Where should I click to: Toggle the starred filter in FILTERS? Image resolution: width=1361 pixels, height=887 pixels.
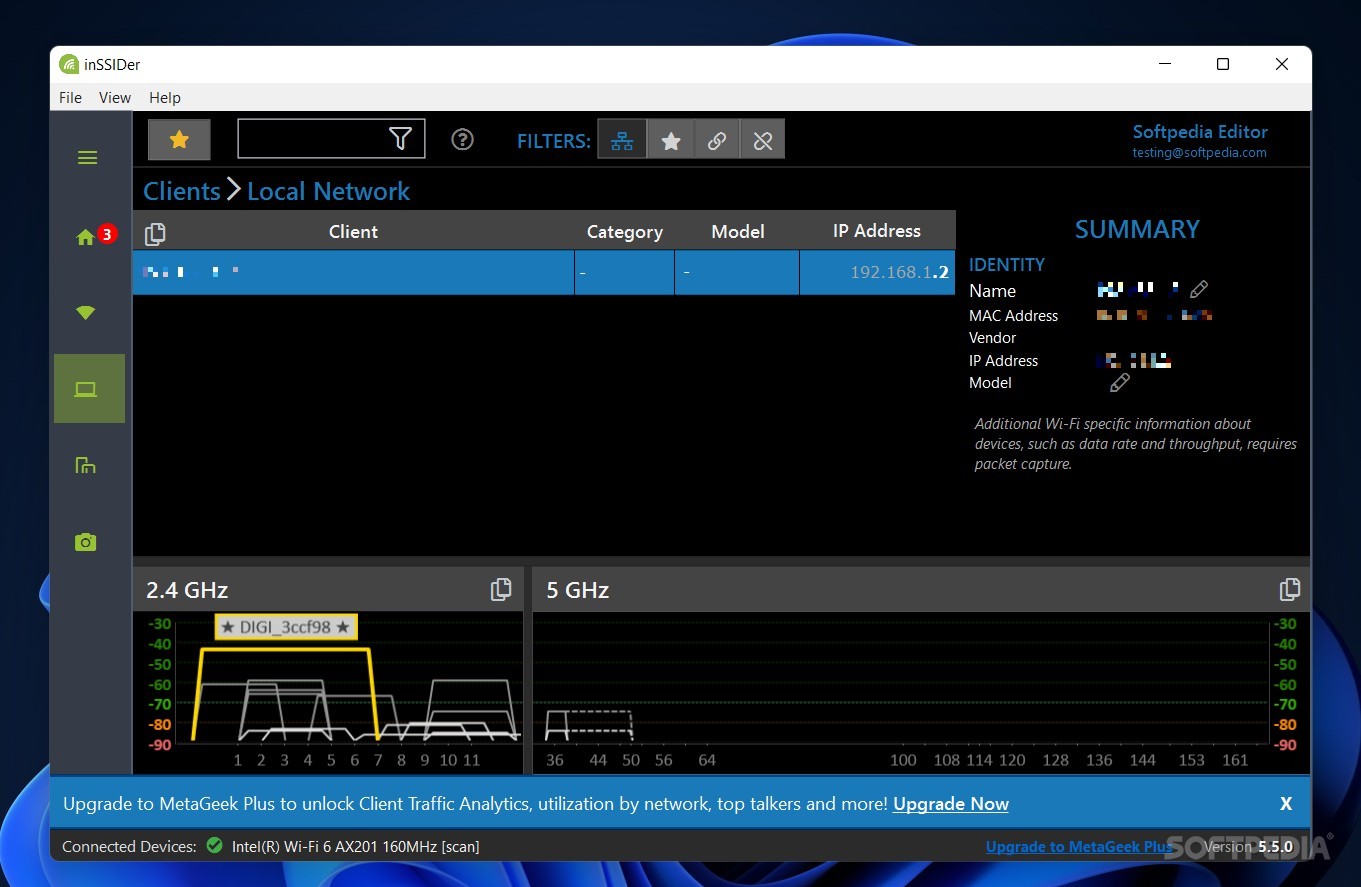coord(670,140)
